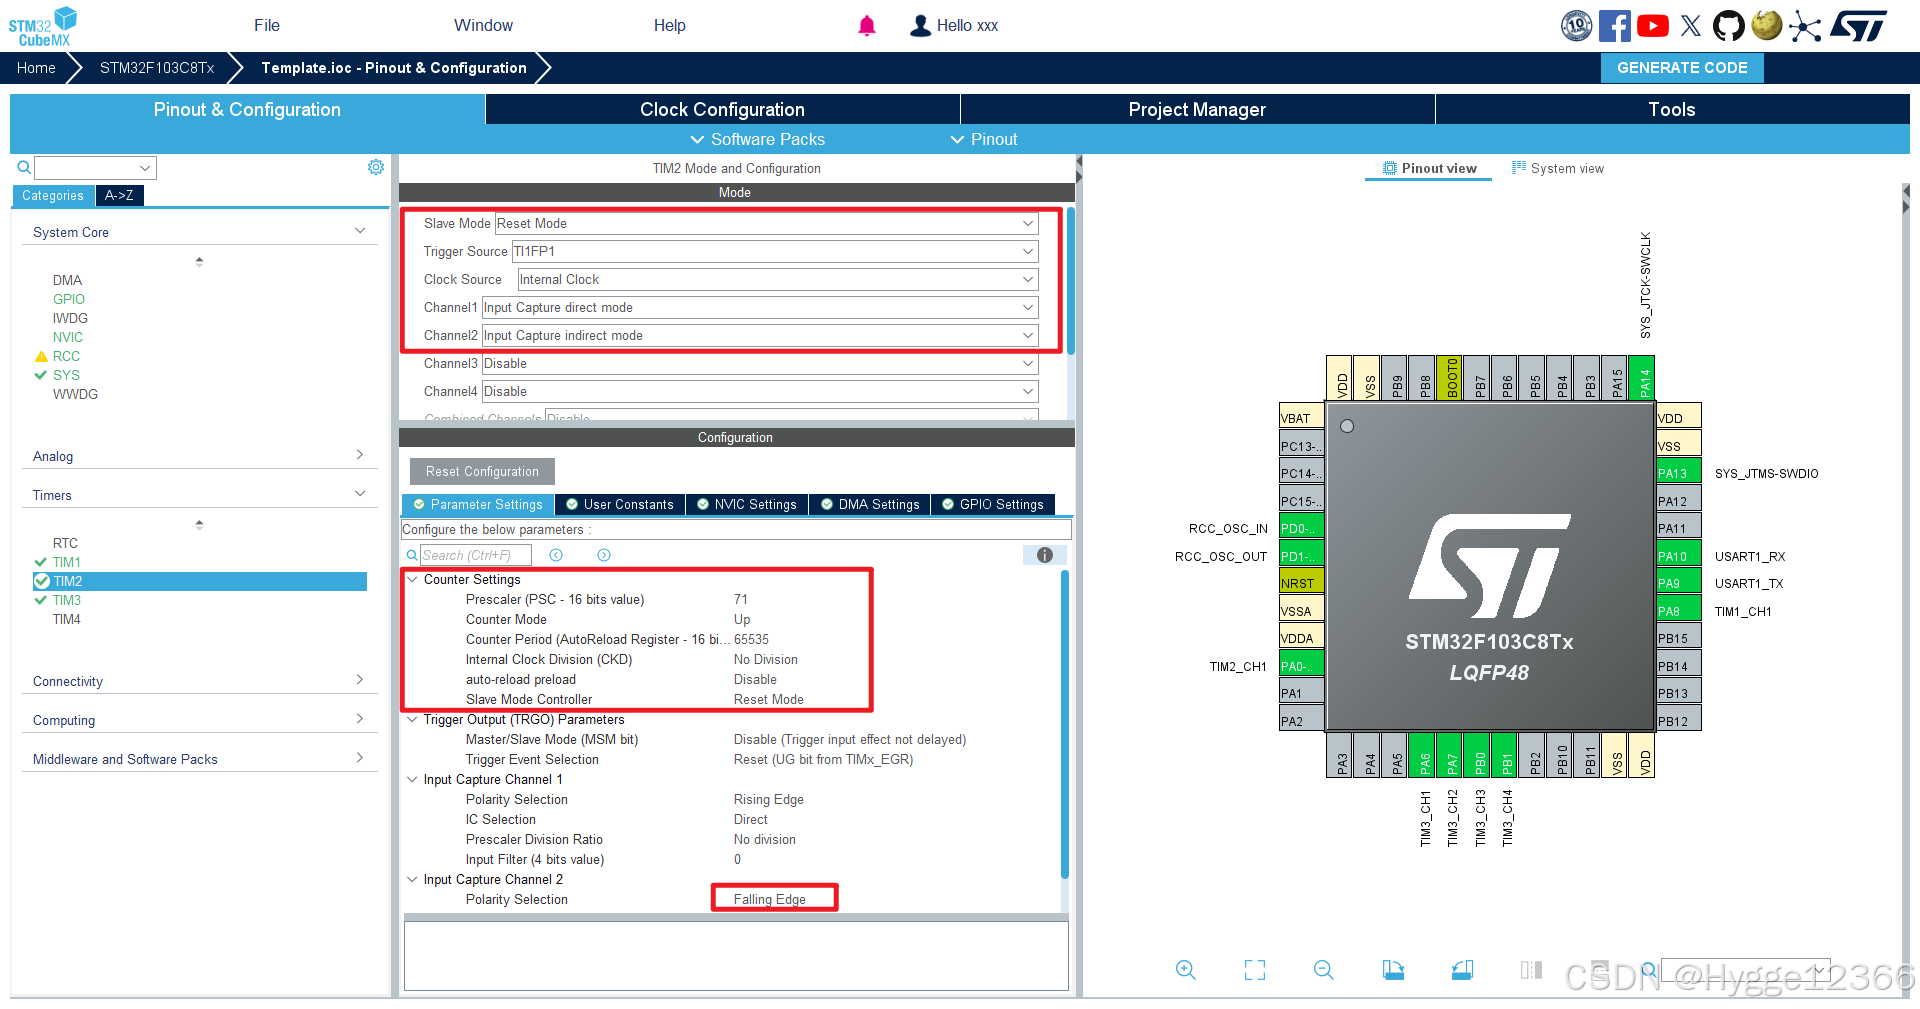Viewport: 1920px width, 1009px height.
Task: Go to next parameter search result
Action: click(x=604, y=555)
